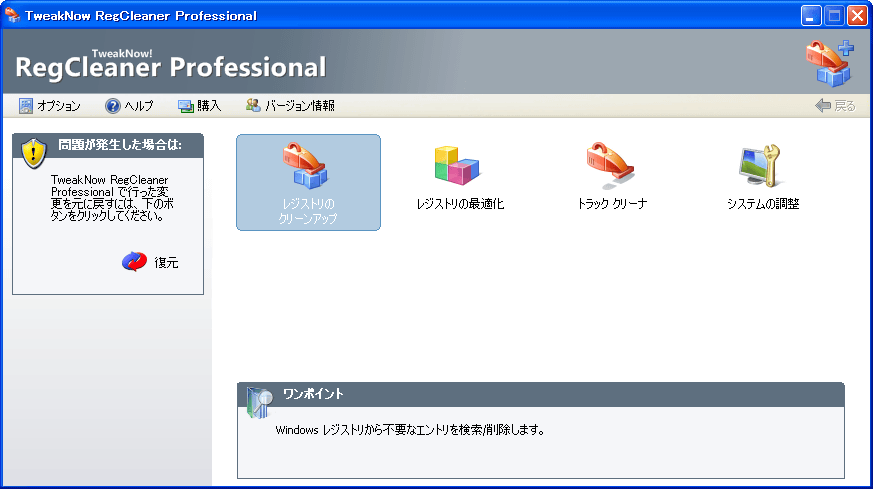The image size is (873, 489).
Task: Click the ワンポイント tip panel icon
Action: tap(259, 402)
